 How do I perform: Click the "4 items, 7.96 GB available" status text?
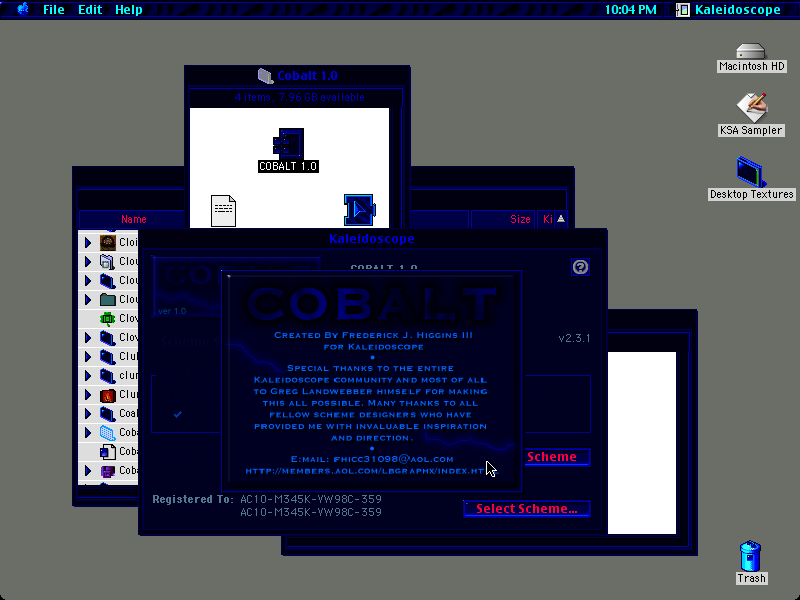299,97
